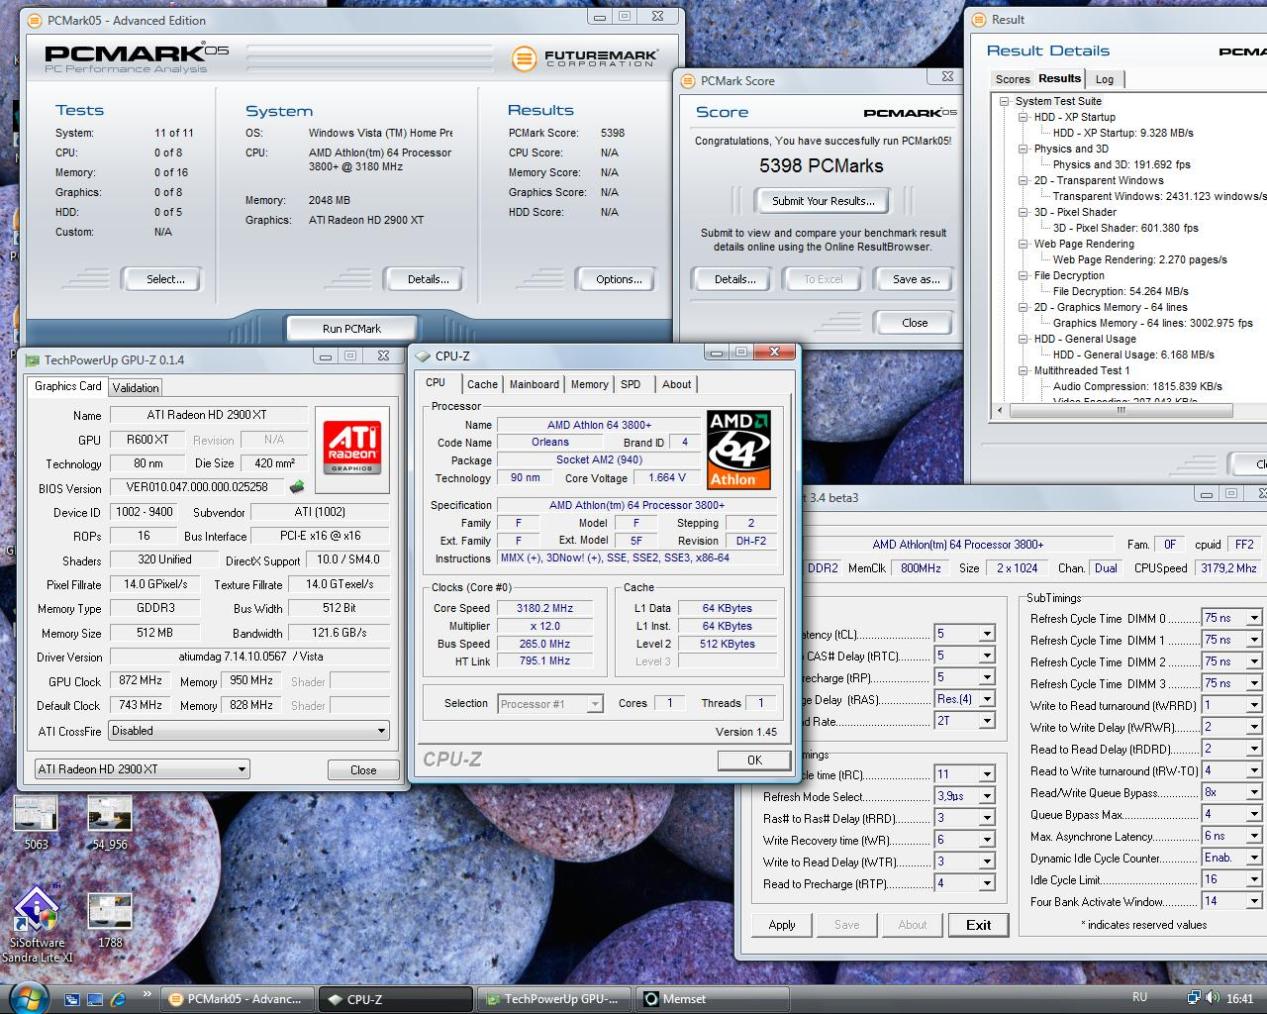Open the 5063 desktop screenshot thumbnail
This screenshot has height=1014, width=1267.
pos(36,814)
